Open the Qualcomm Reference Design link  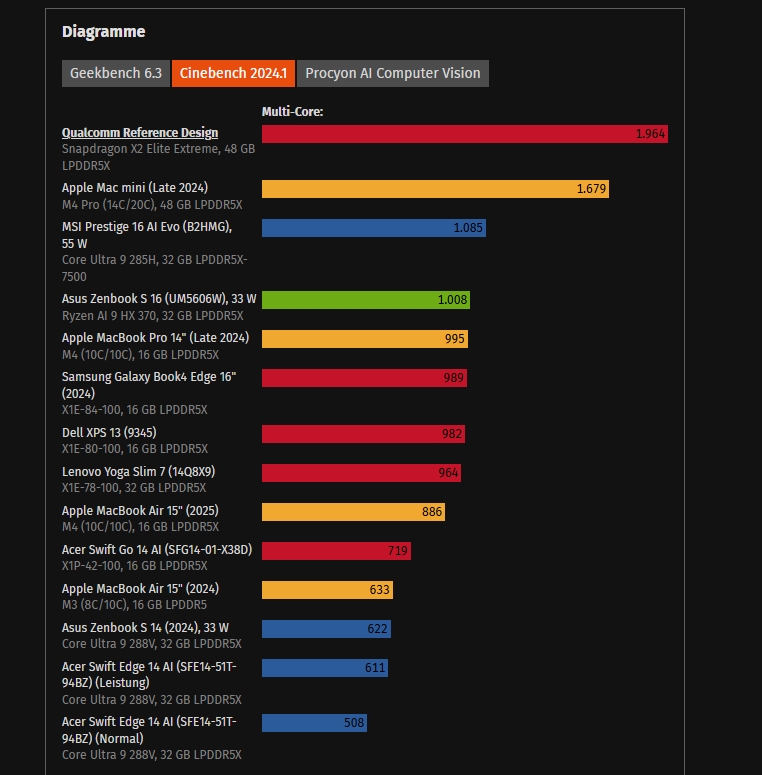[140, 133]
